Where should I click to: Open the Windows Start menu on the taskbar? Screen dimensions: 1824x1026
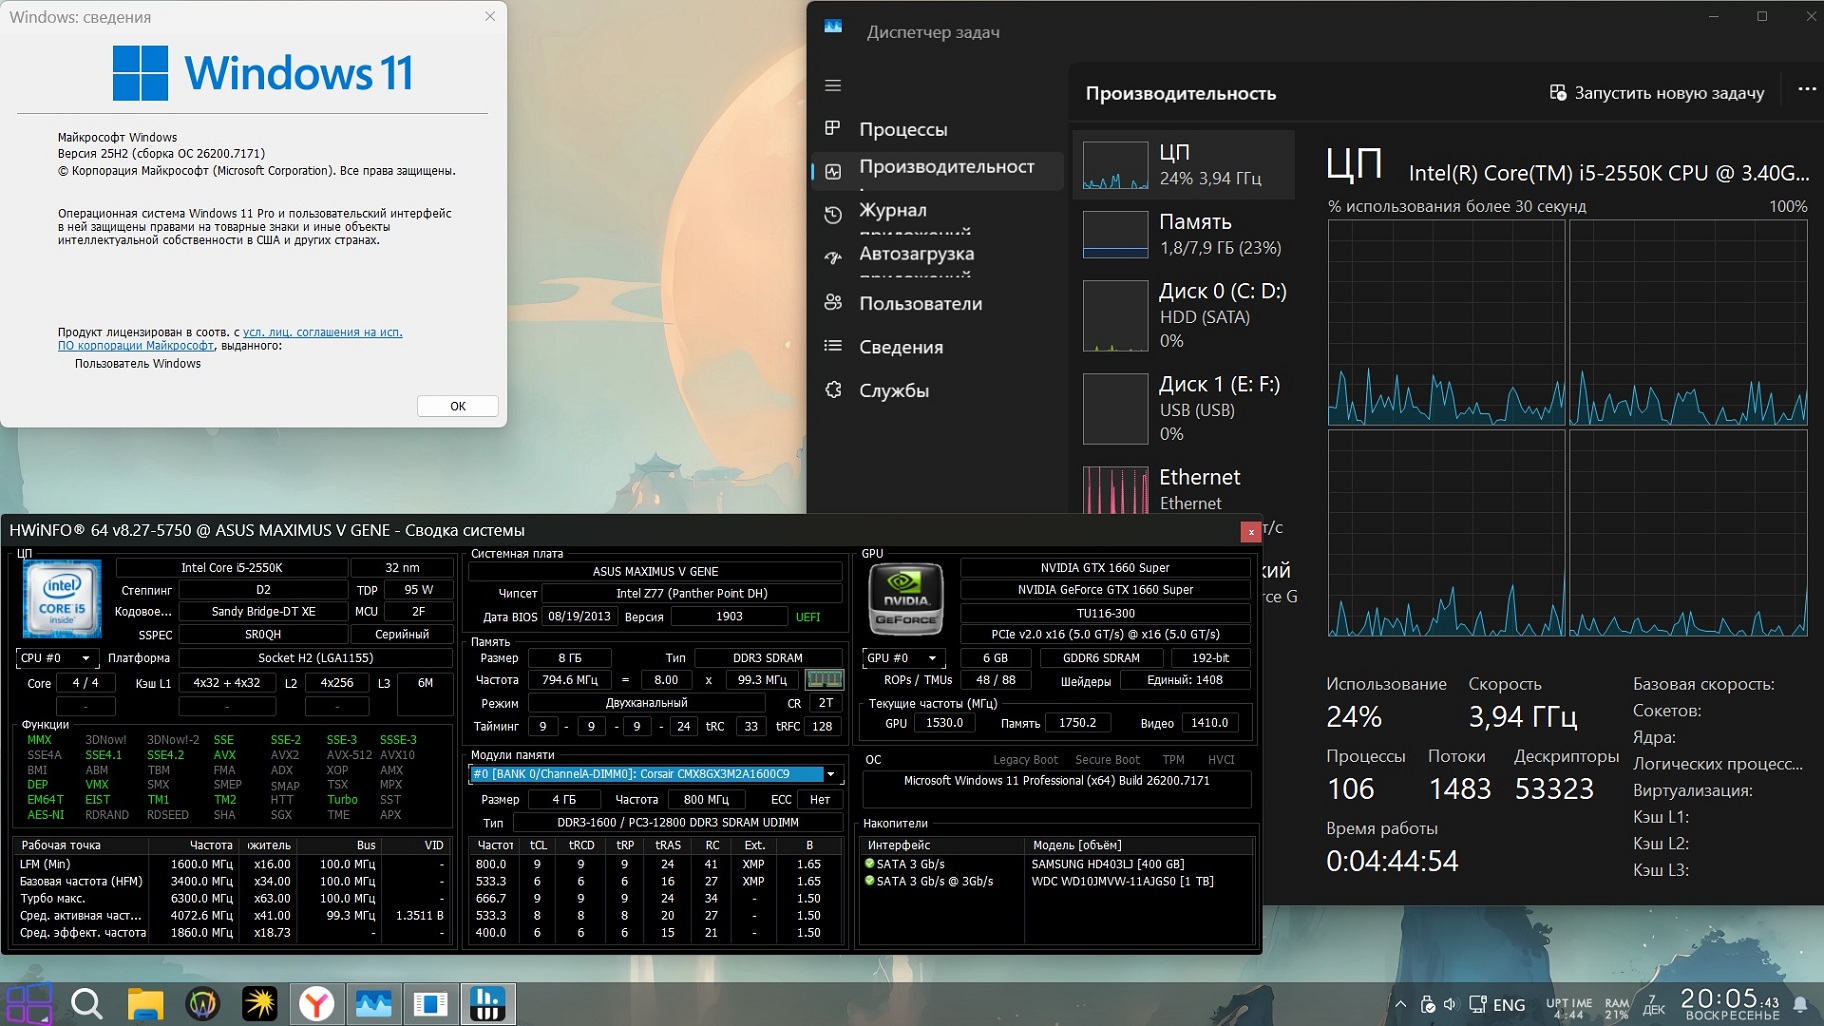point(29,1003)
